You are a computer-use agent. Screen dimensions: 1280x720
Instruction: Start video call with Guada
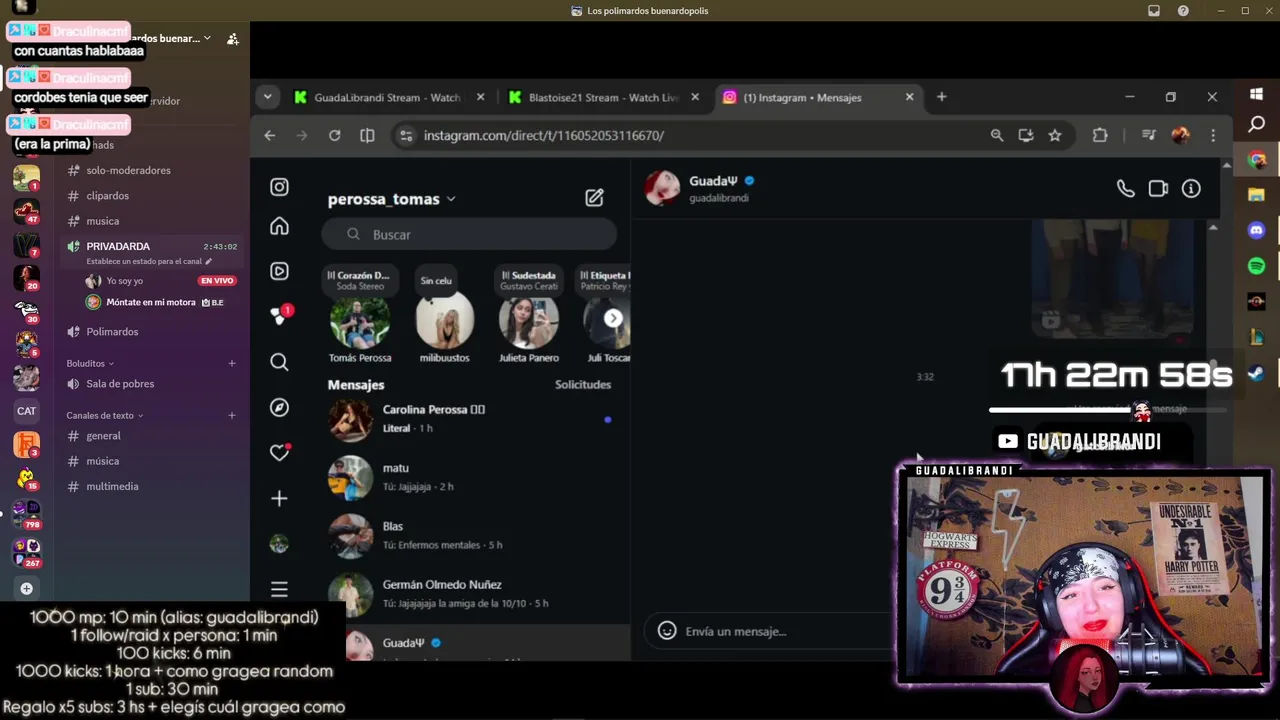1158,188
